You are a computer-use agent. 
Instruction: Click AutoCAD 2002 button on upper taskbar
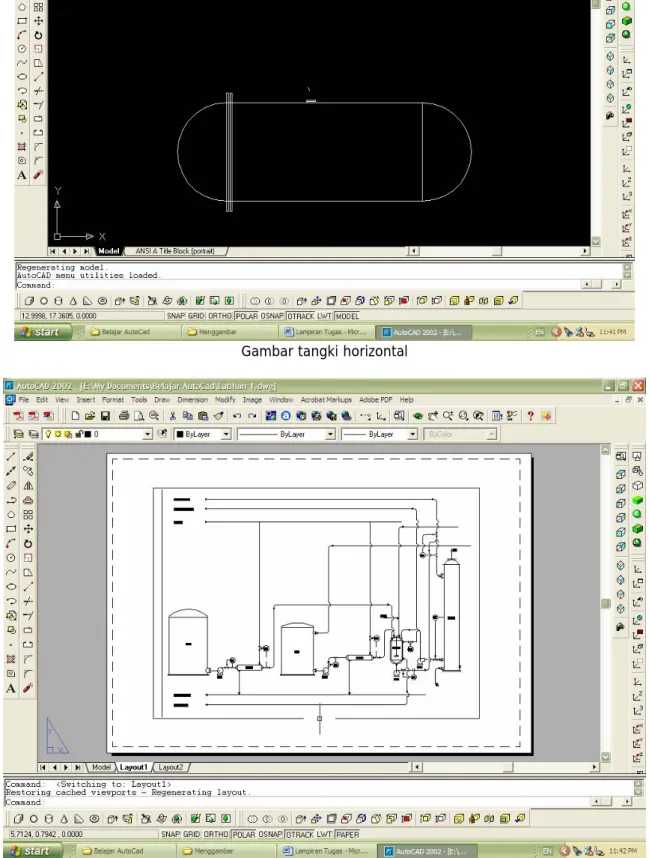pyautogui.click(x=422, y=332)
